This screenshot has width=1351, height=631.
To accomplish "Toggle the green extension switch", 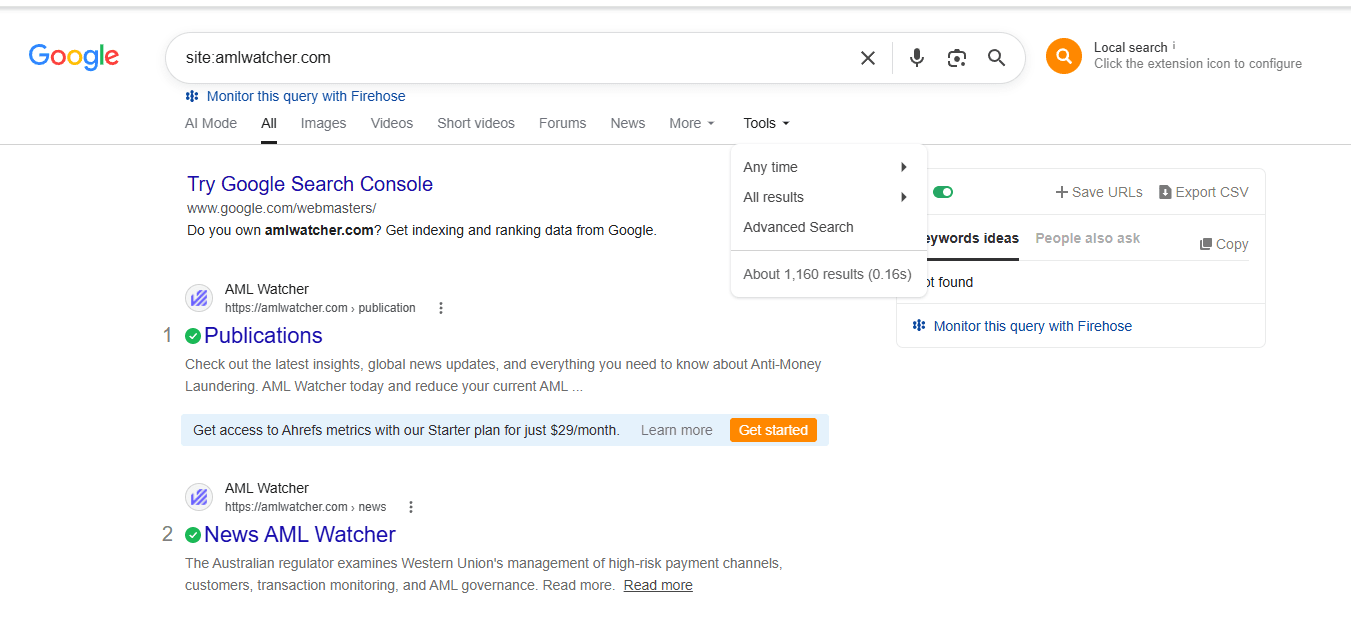I will (942, 192).
